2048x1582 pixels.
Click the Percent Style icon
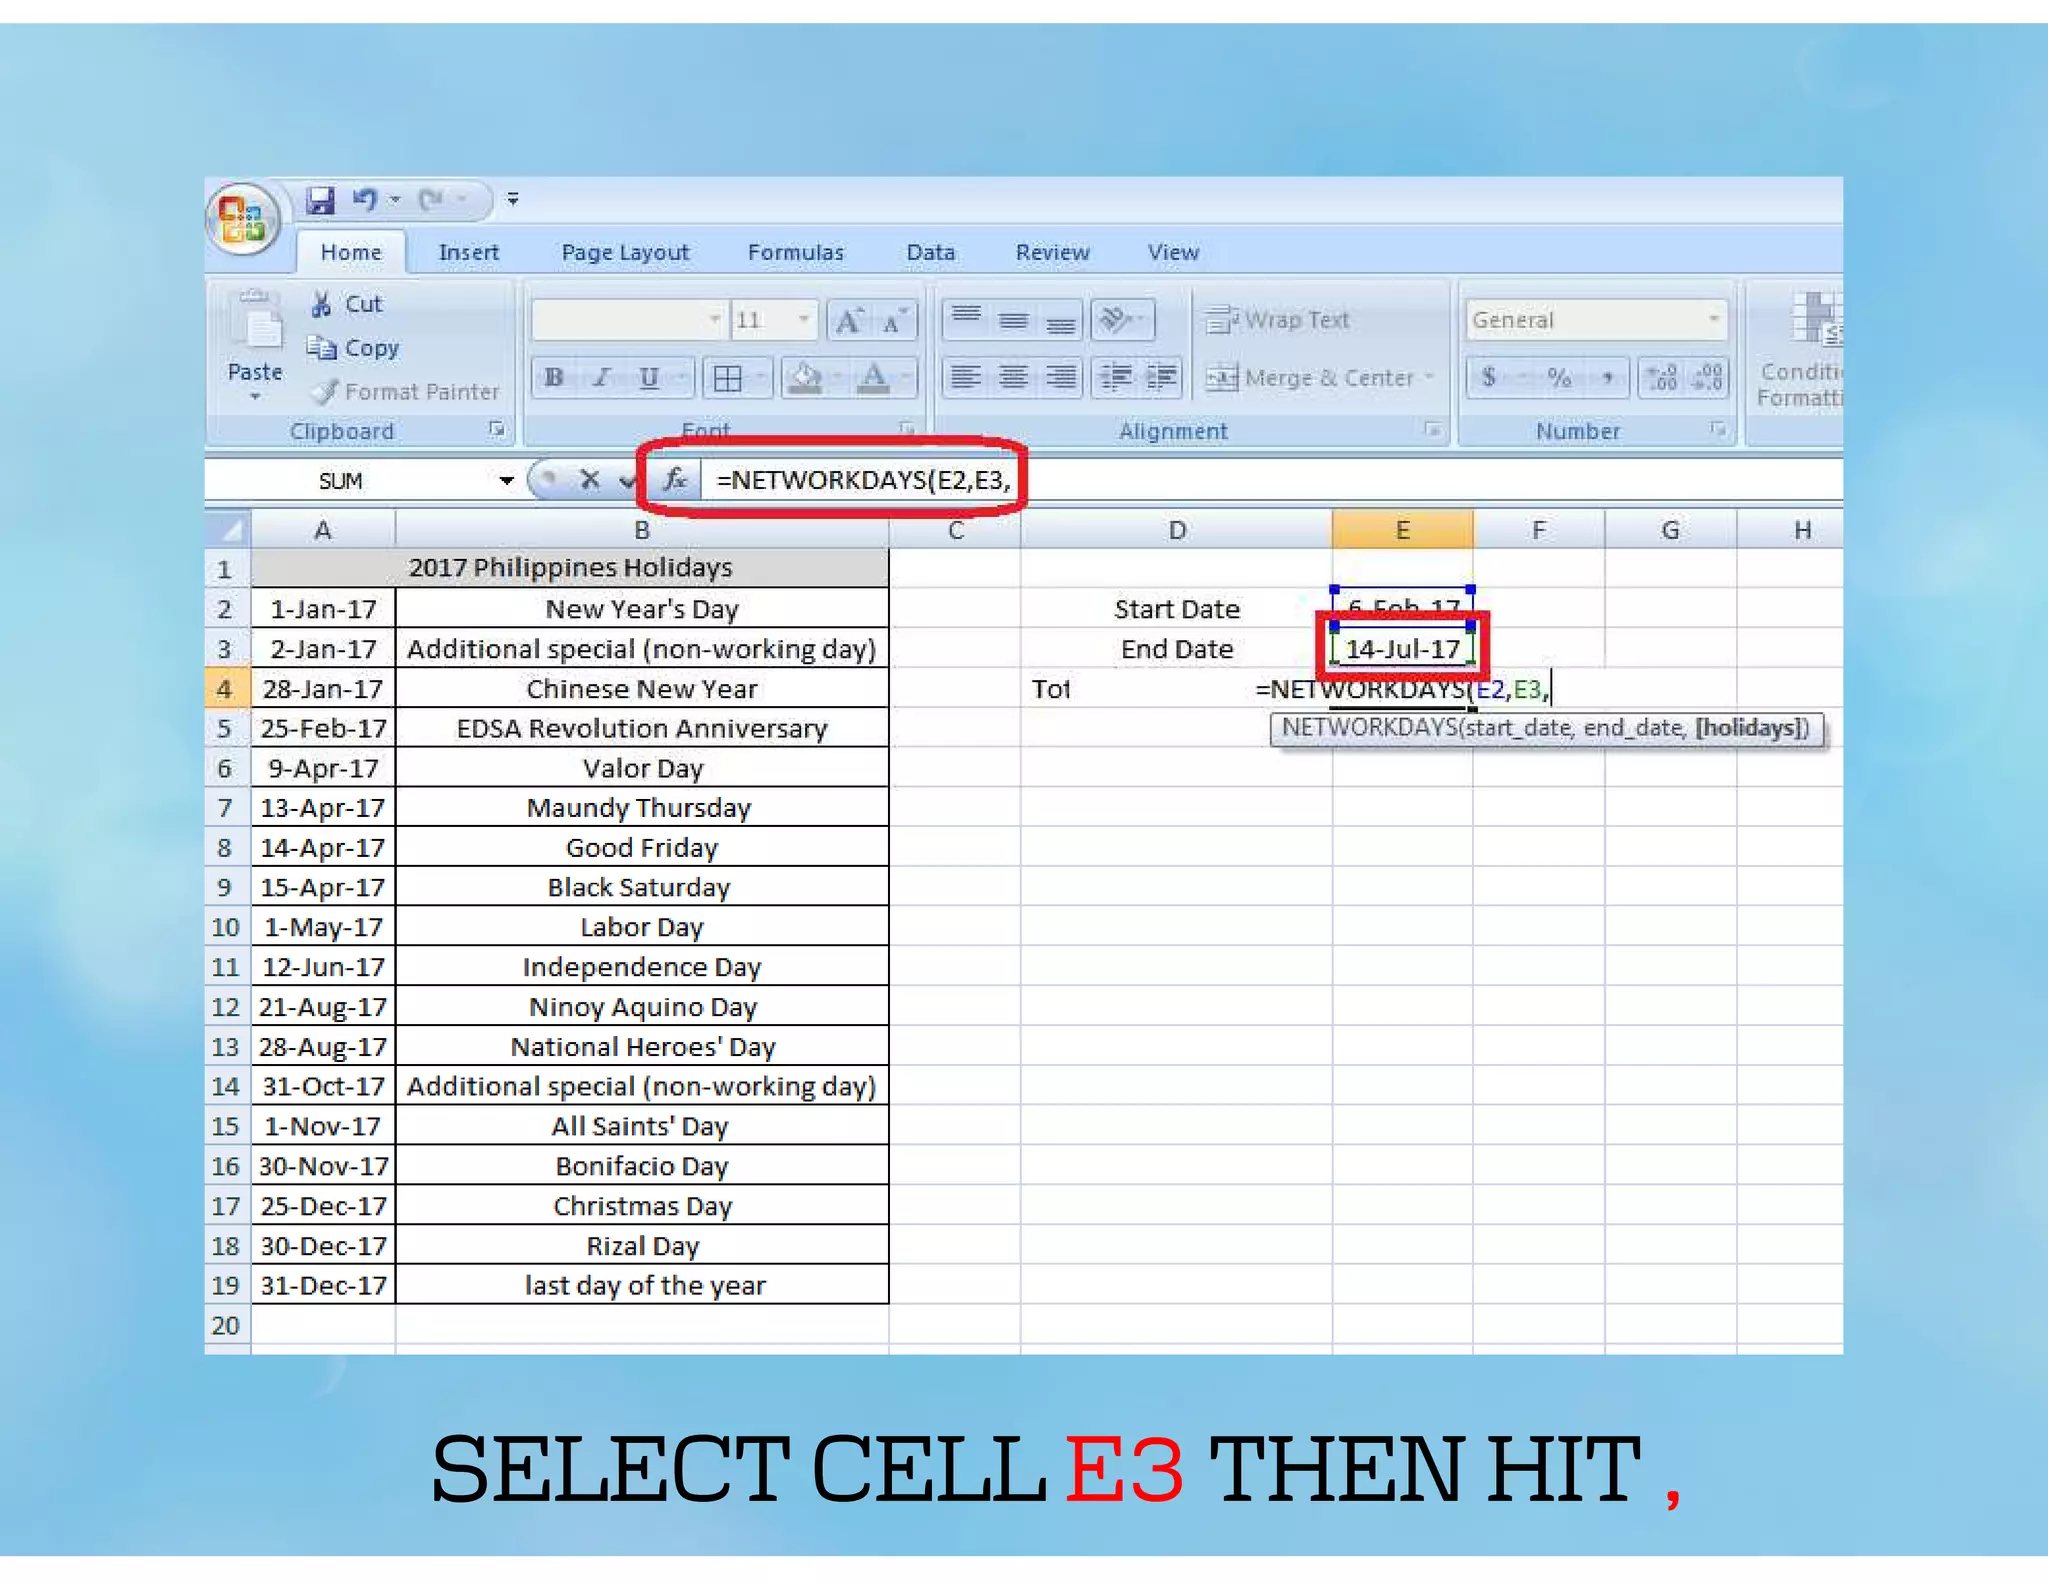pyautogui.click(x=1558, y=378)
